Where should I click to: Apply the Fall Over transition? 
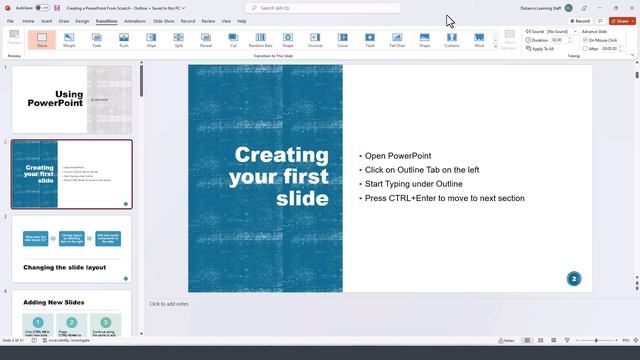(397, 40)
